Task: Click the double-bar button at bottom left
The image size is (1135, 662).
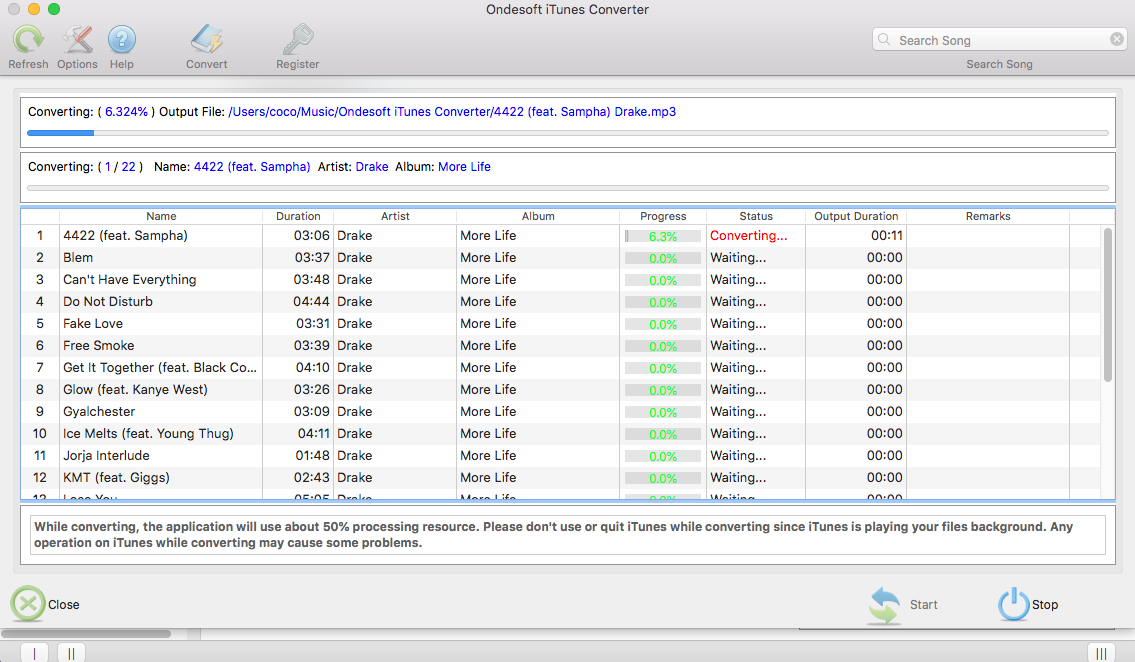Action: click(71, 653)
